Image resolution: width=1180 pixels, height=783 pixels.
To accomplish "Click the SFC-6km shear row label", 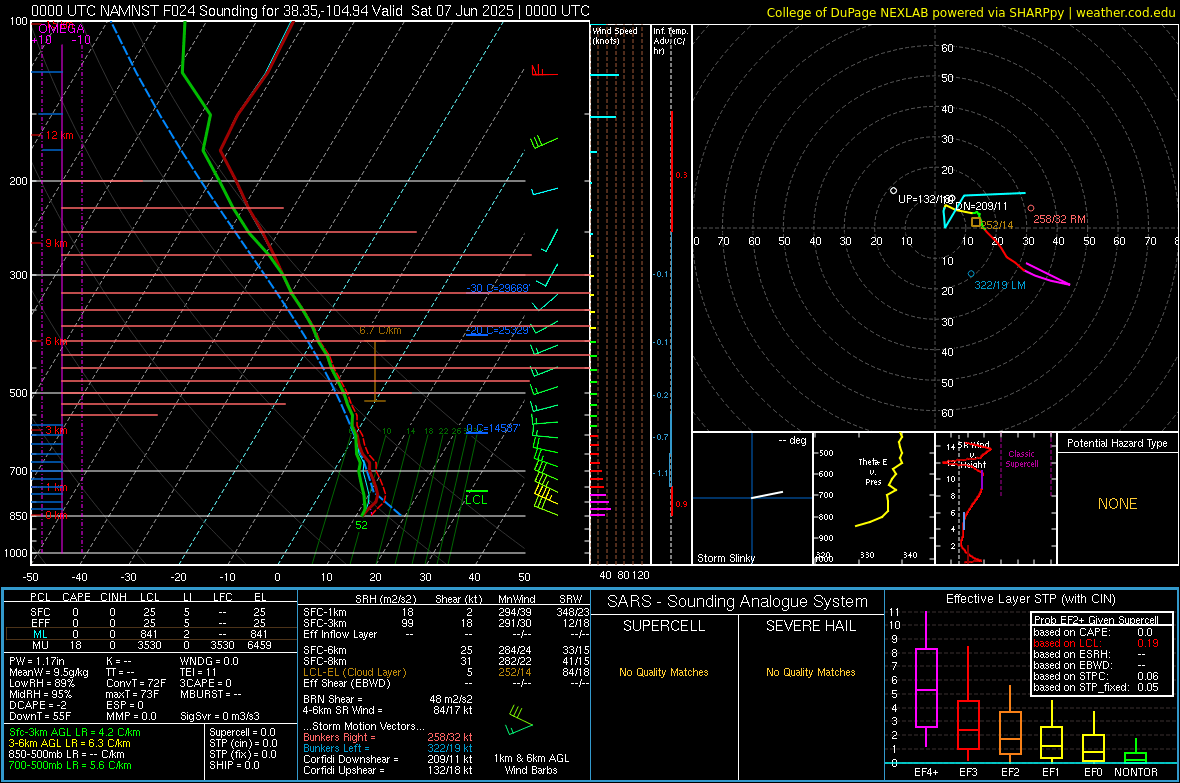I will click(x=325, y=650).
